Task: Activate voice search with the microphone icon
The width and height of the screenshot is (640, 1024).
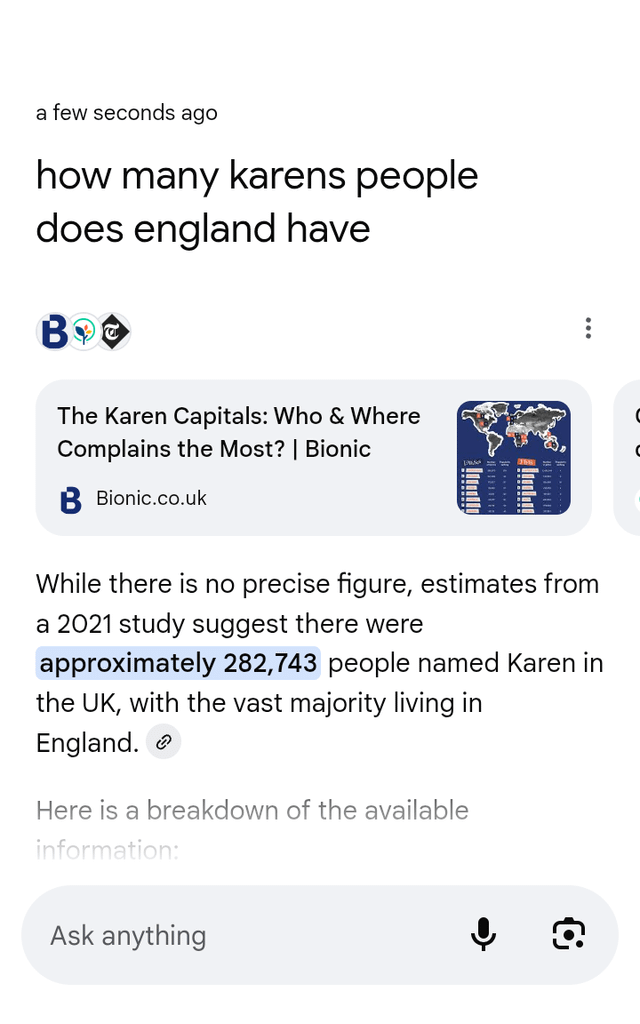Action: point(484,935)
